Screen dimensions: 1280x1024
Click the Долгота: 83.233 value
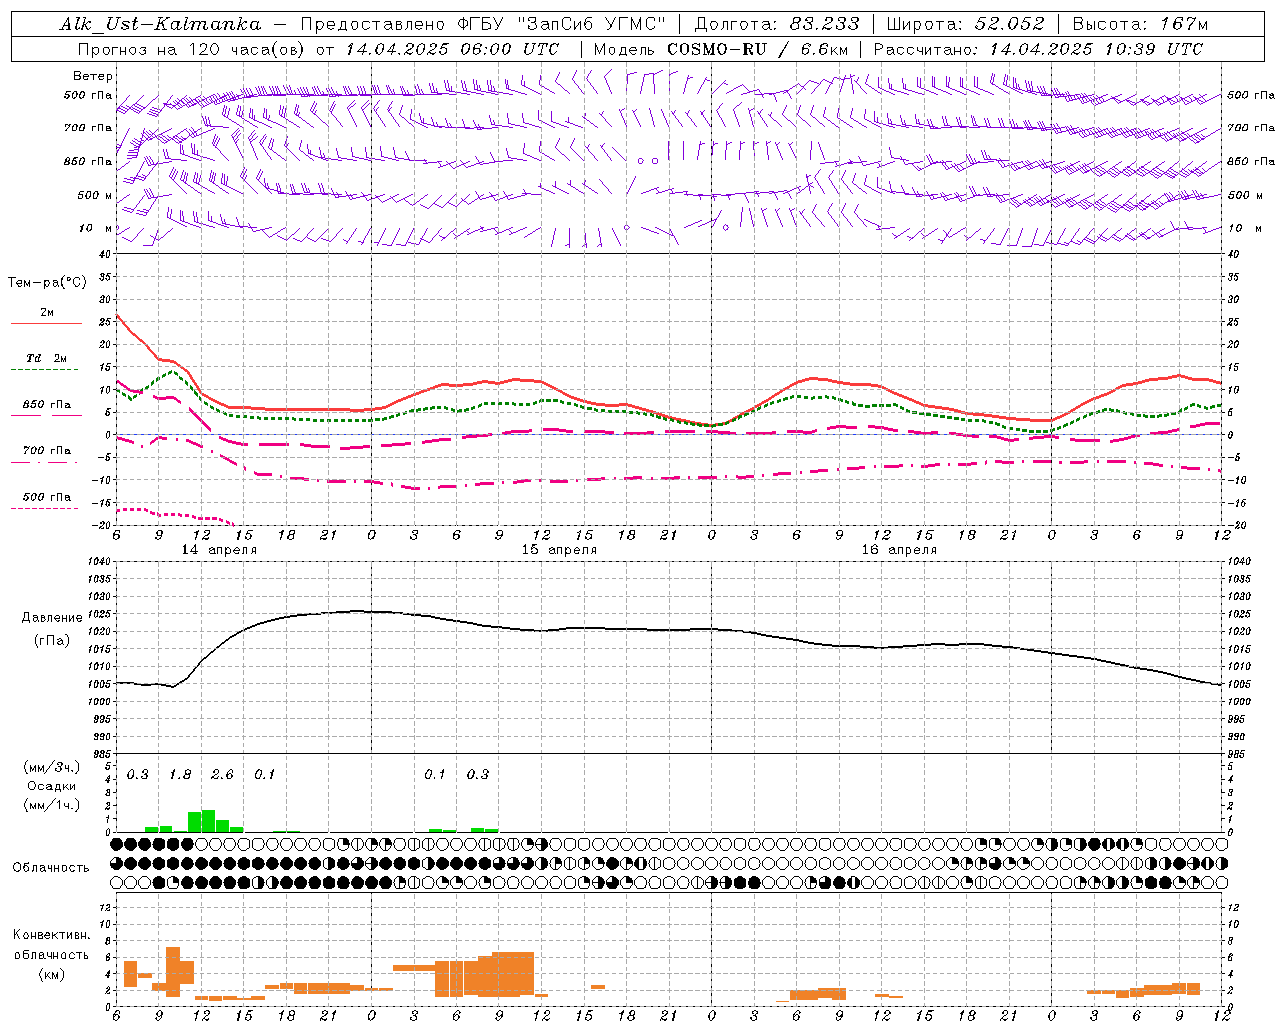click(x=777, y=24)
